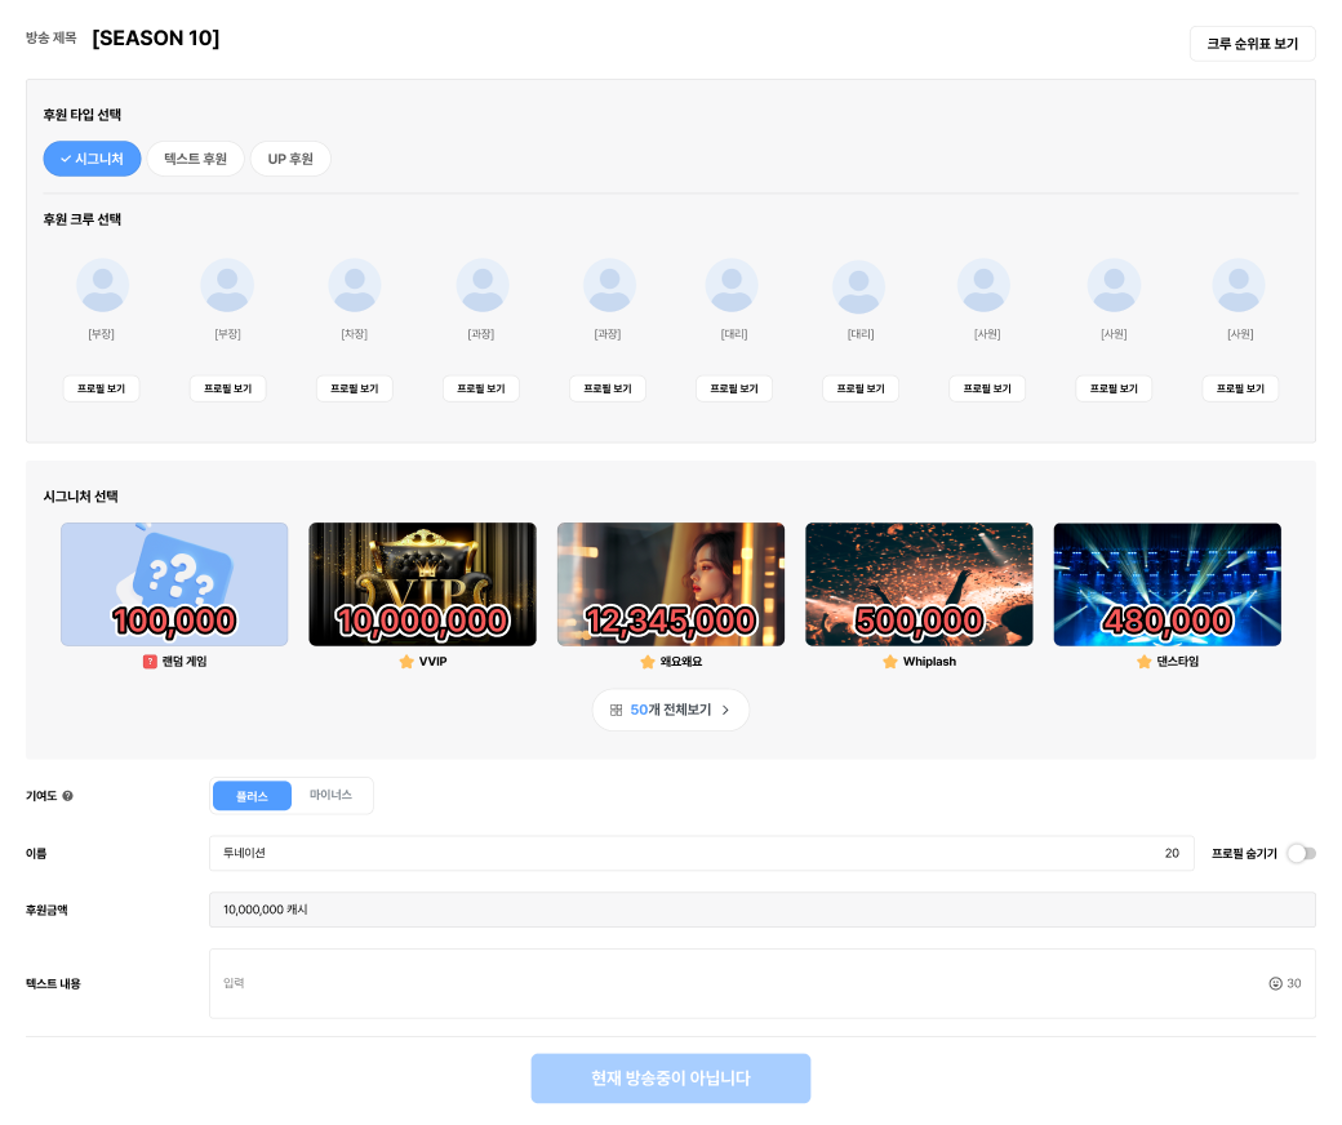
Task: Click the red question icon beside 랜덤 게임
Action: (150, 662)
